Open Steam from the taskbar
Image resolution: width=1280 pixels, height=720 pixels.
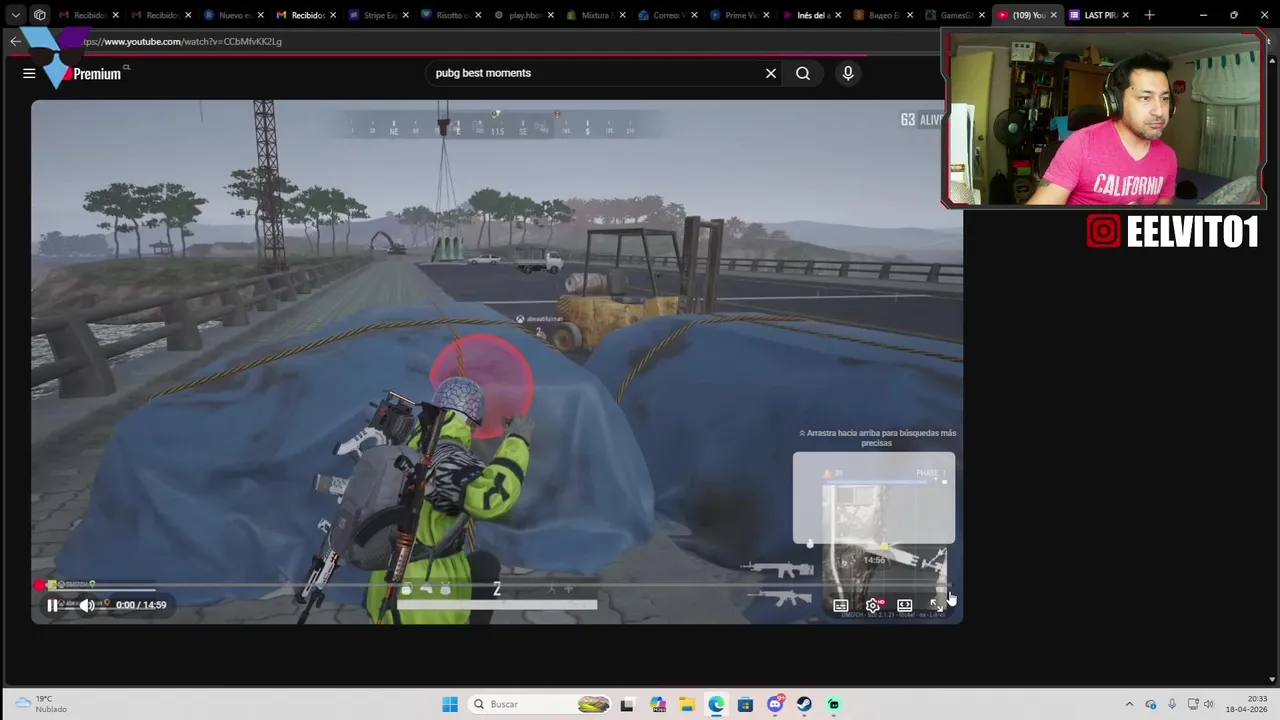(804, 704)
